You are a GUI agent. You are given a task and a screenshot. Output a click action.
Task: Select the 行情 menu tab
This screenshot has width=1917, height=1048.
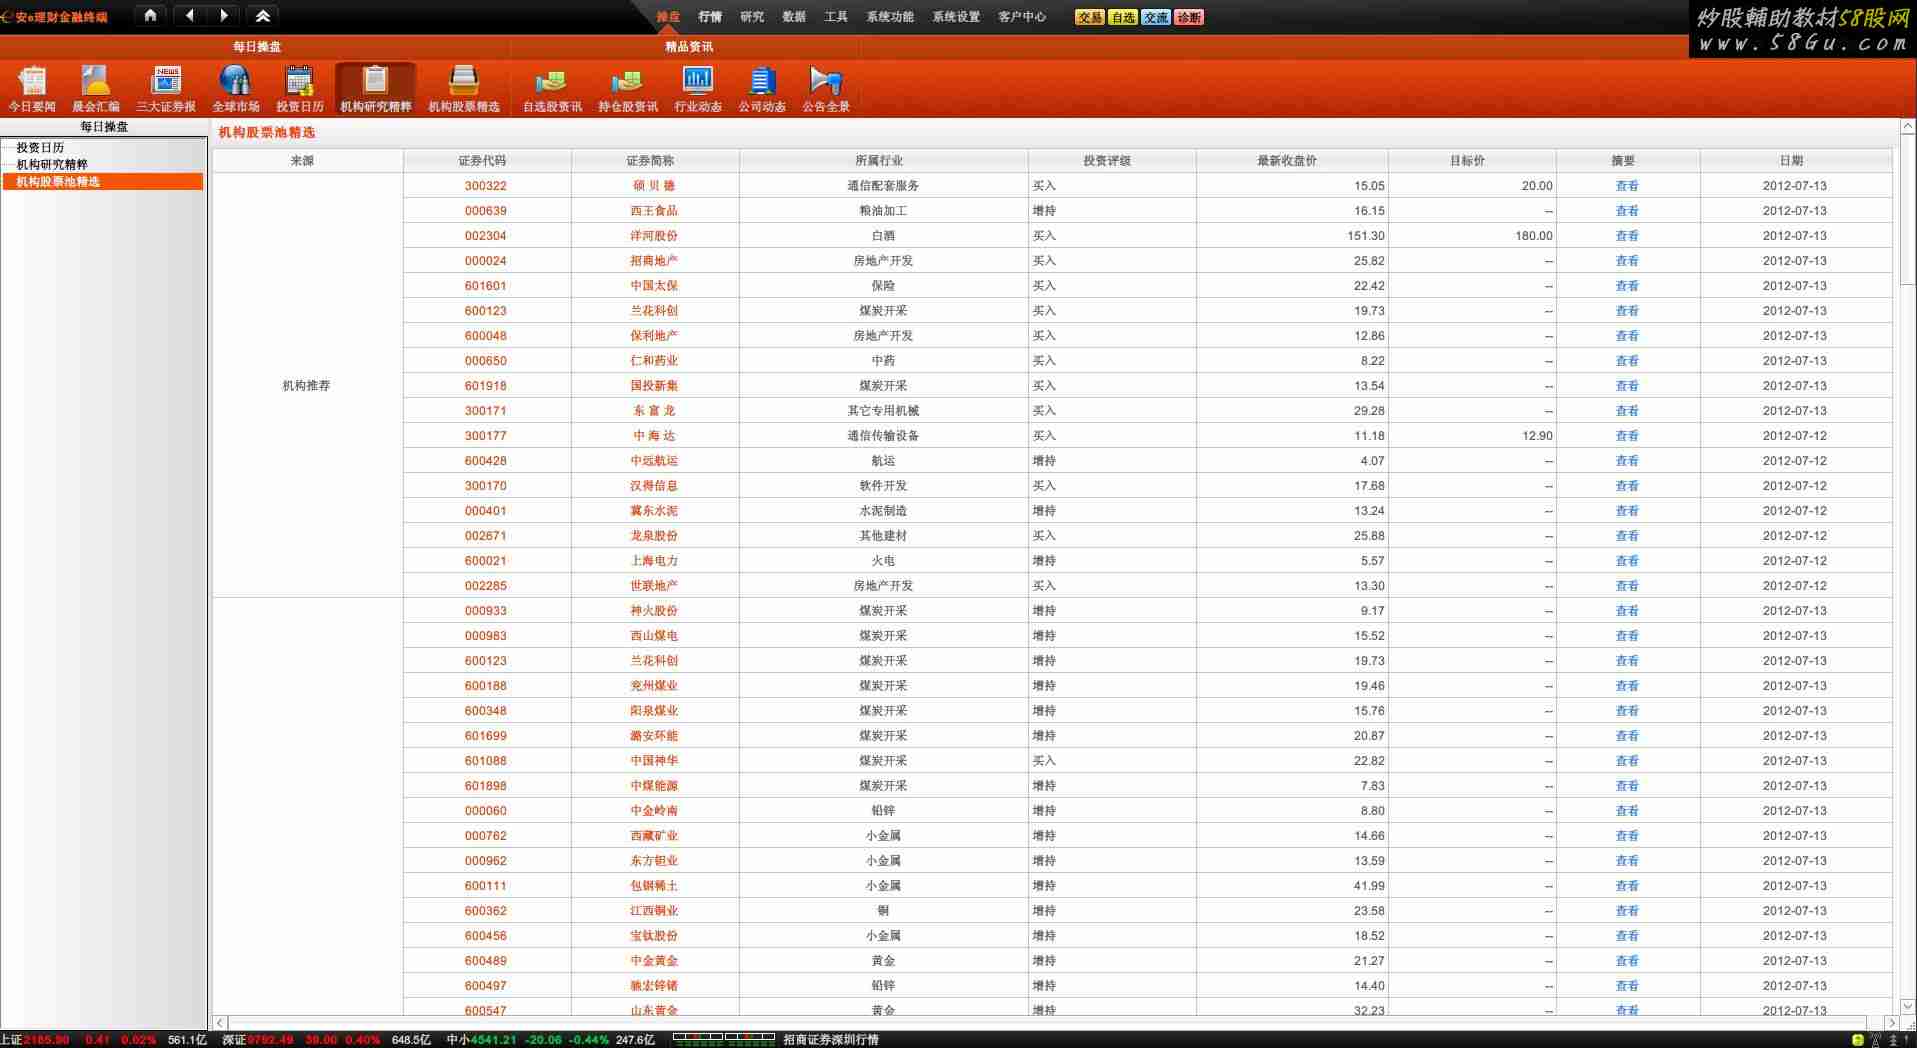(710, 17)
